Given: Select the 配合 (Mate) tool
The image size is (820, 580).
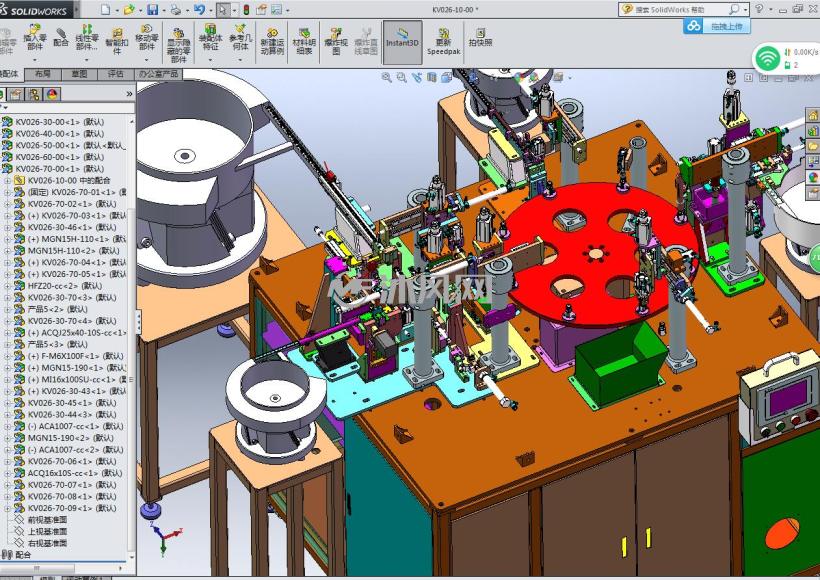Looking at the screenshot, I should coord(61,38).
